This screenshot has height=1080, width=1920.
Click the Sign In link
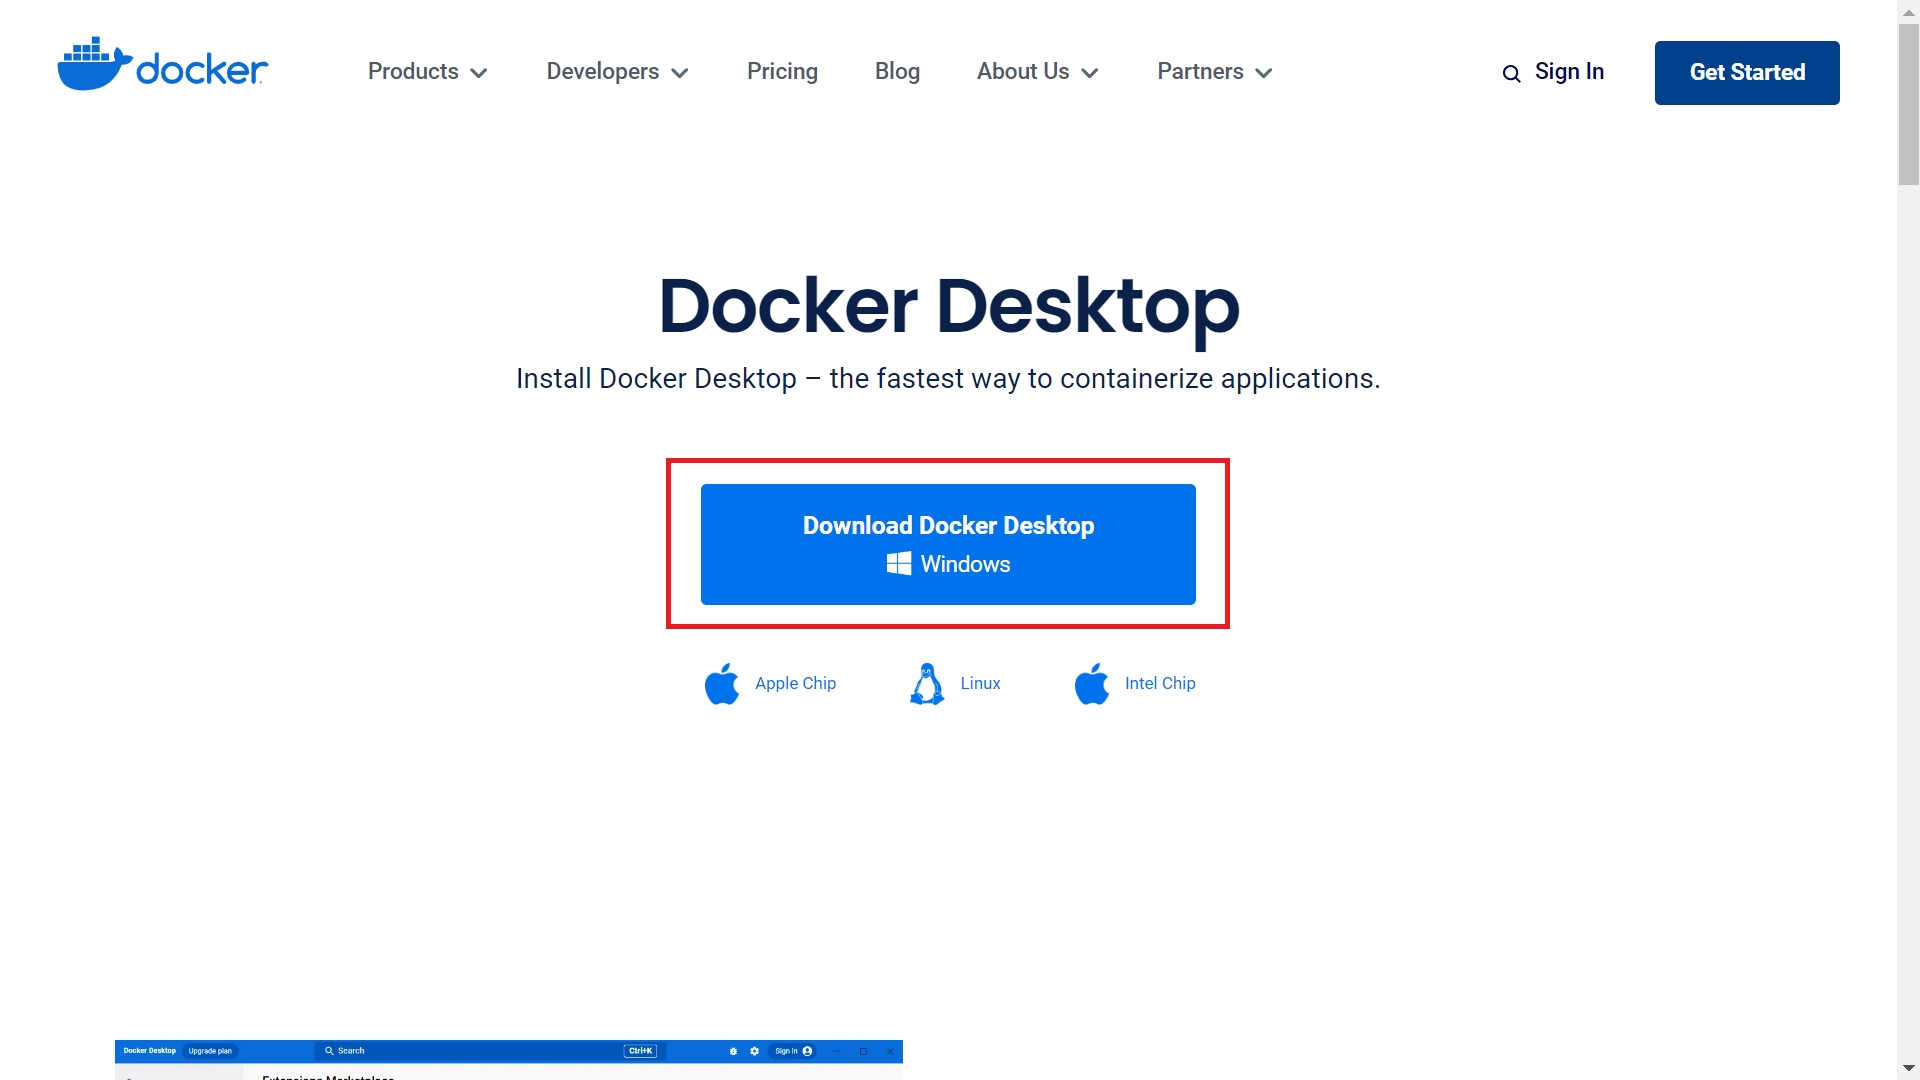tap(1569, 72)
